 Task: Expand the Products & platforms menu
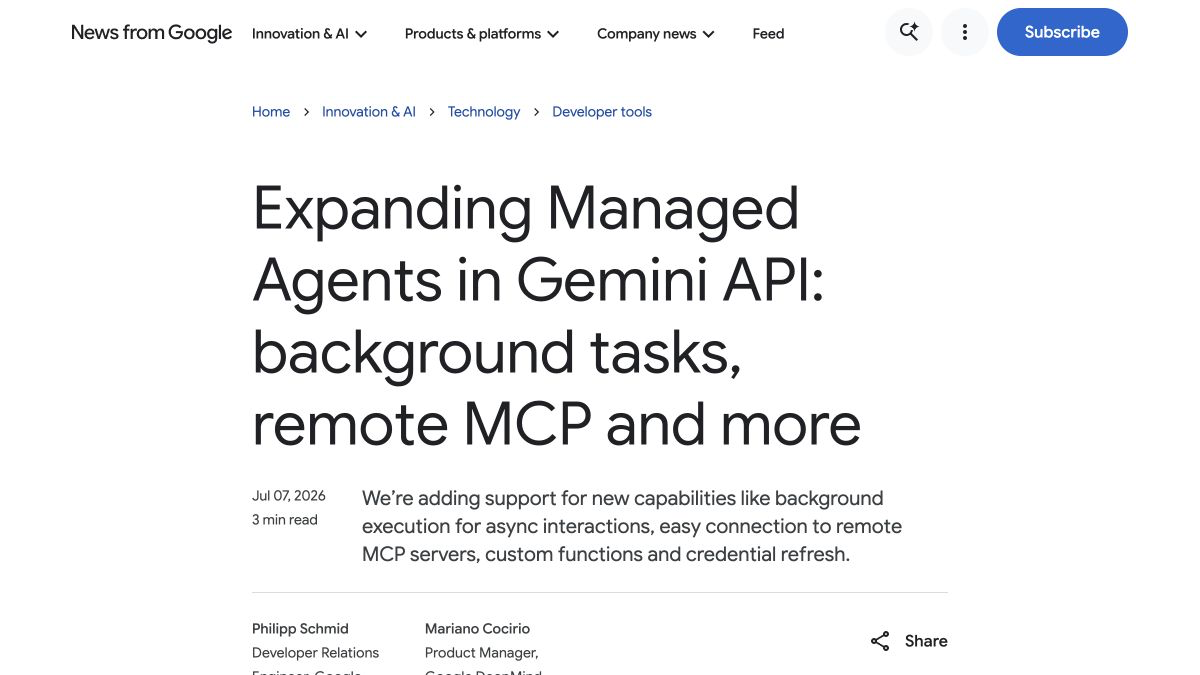click(482, 34)
